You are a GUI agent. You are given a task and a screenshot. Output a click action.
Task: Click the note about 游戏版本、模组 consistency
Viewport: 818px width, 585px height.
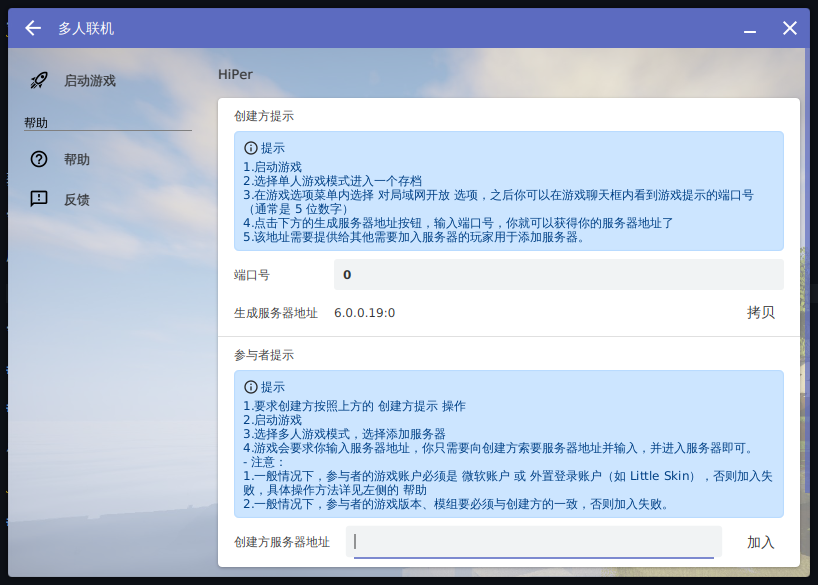click(x=456, y=504)
